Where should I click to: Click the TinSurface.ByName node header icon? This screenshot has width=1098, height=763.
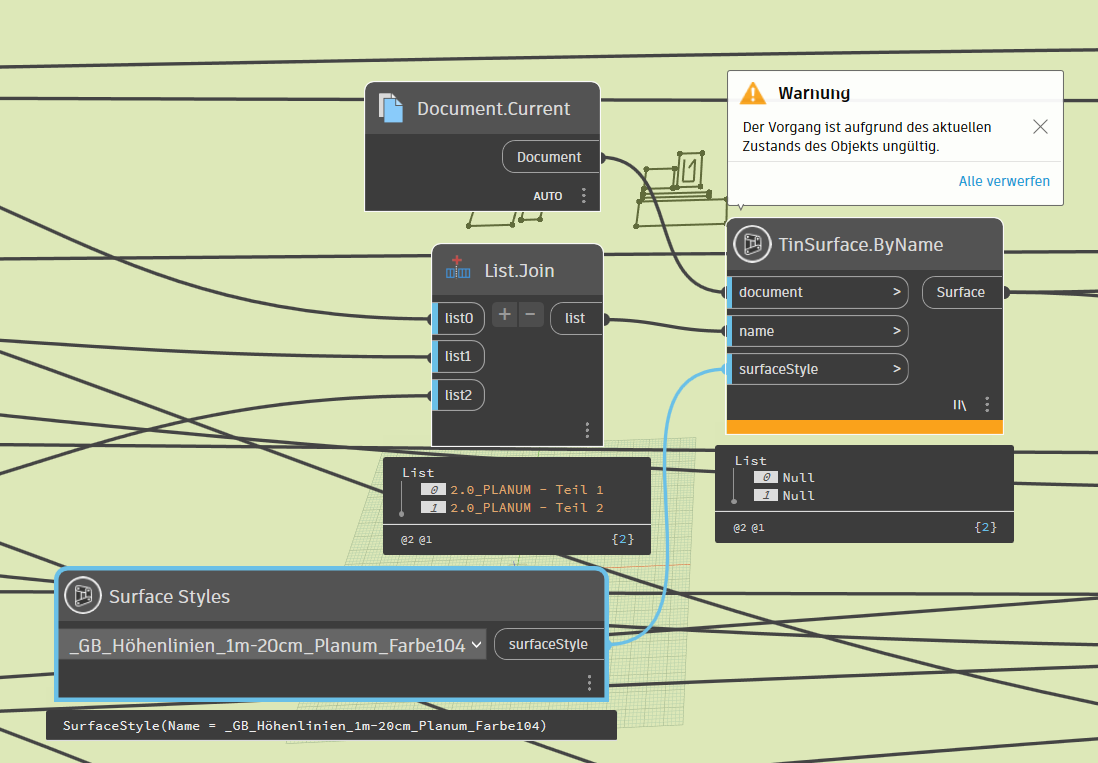[x=751, y=243]
